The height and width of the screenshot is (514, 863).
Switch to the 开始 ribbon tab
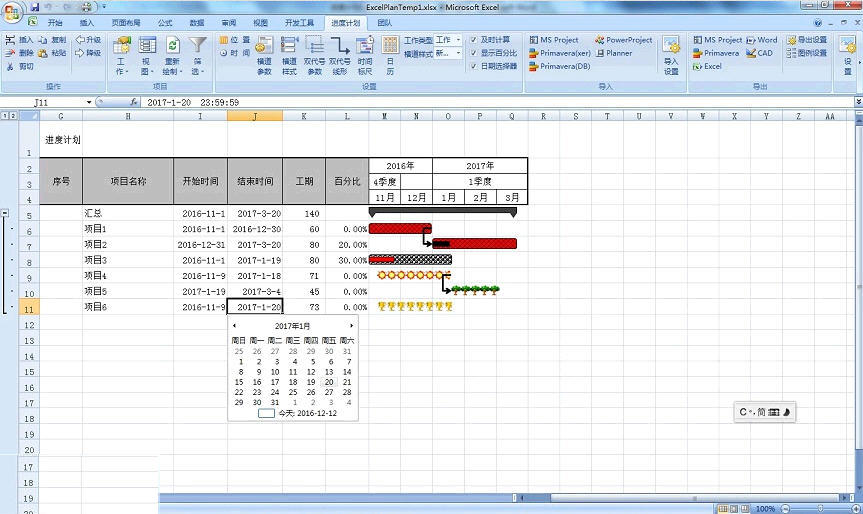[x=55, y=23]
